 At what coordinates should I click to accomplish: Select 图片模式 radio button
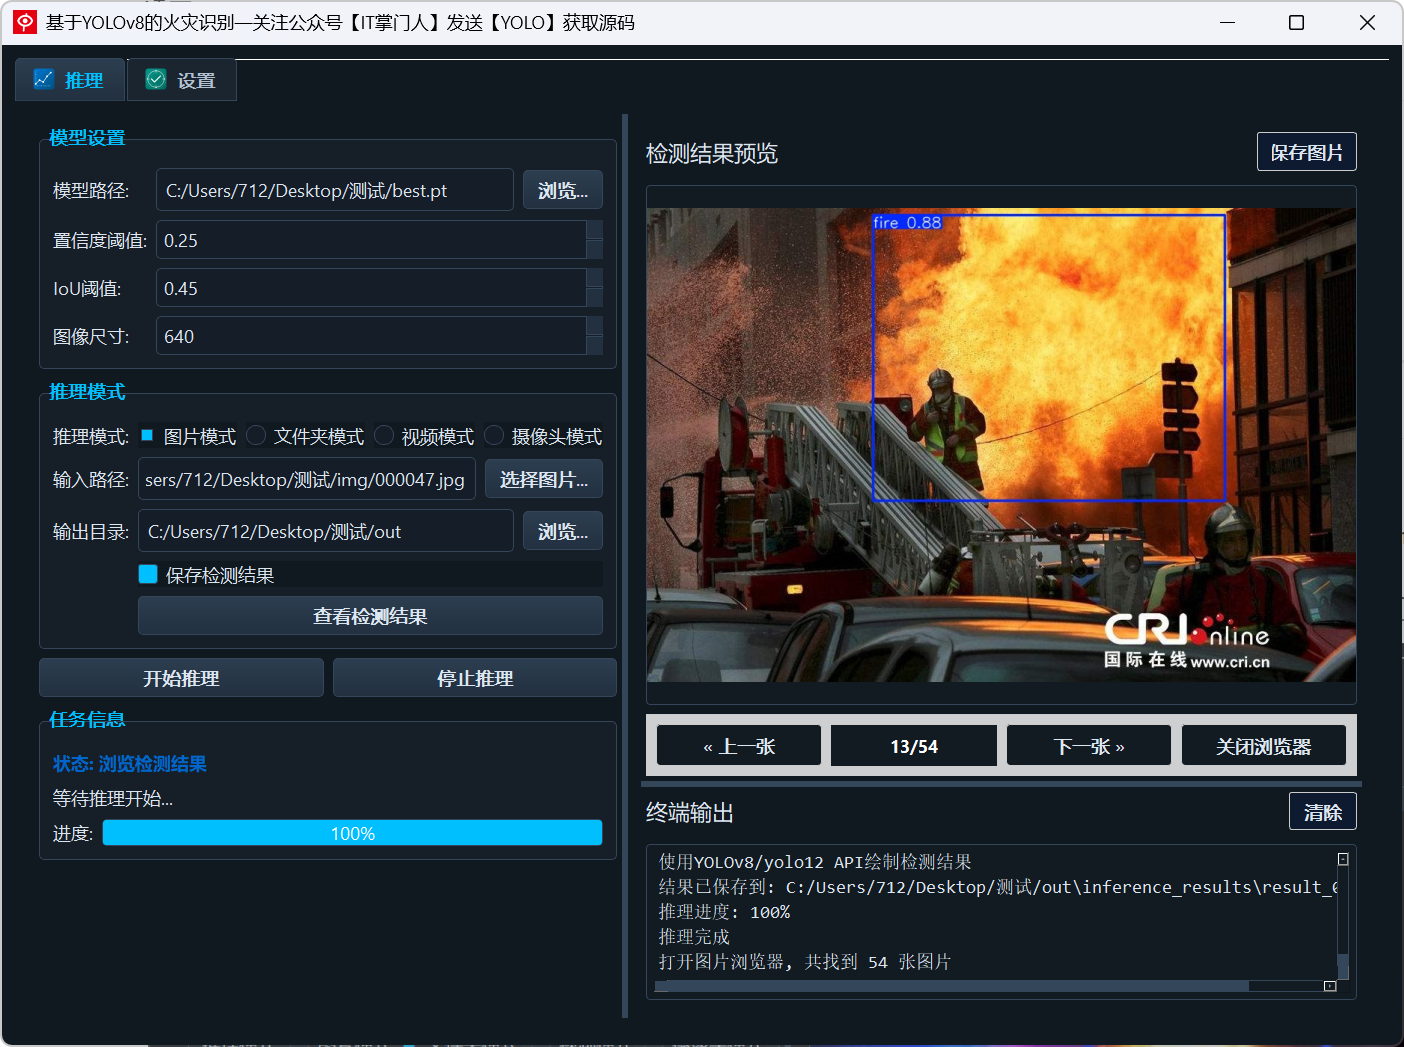[x=147, y=435]
